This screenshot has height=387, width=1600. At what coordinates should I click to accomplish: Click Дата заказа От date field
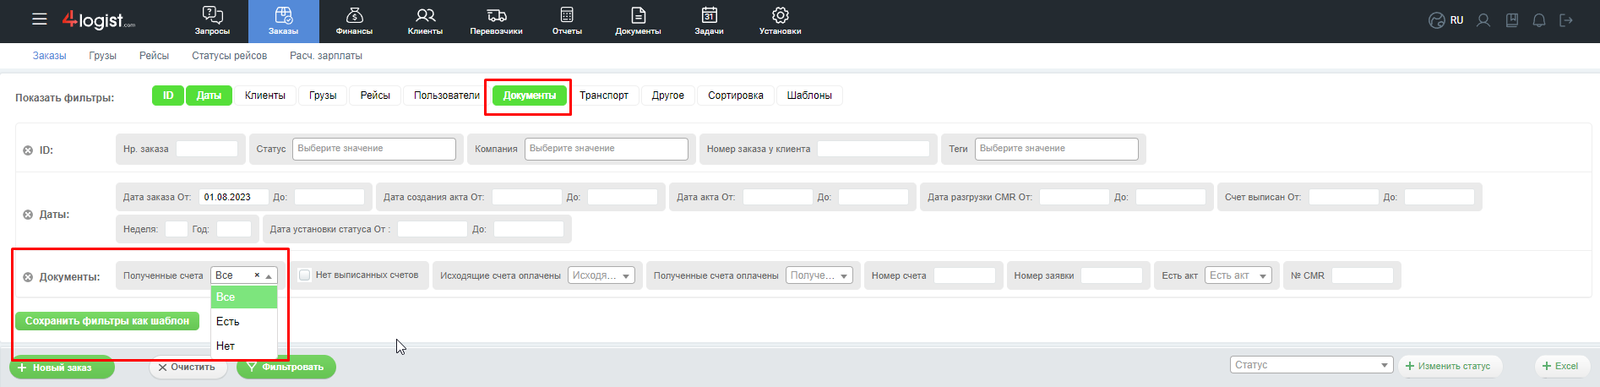click(x=233, y=197)
